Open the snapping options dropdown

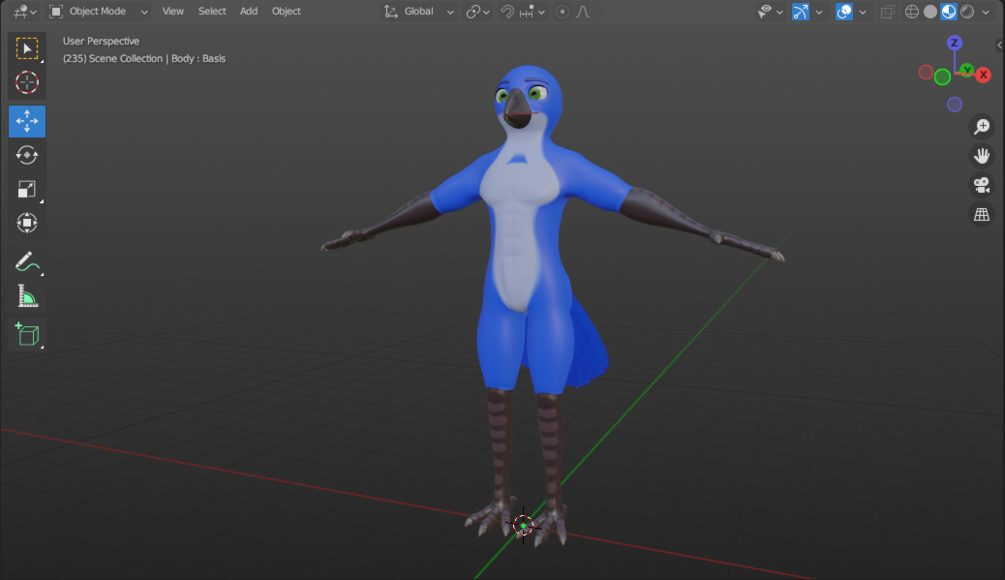pyautogui.click(x=532, y=12)
